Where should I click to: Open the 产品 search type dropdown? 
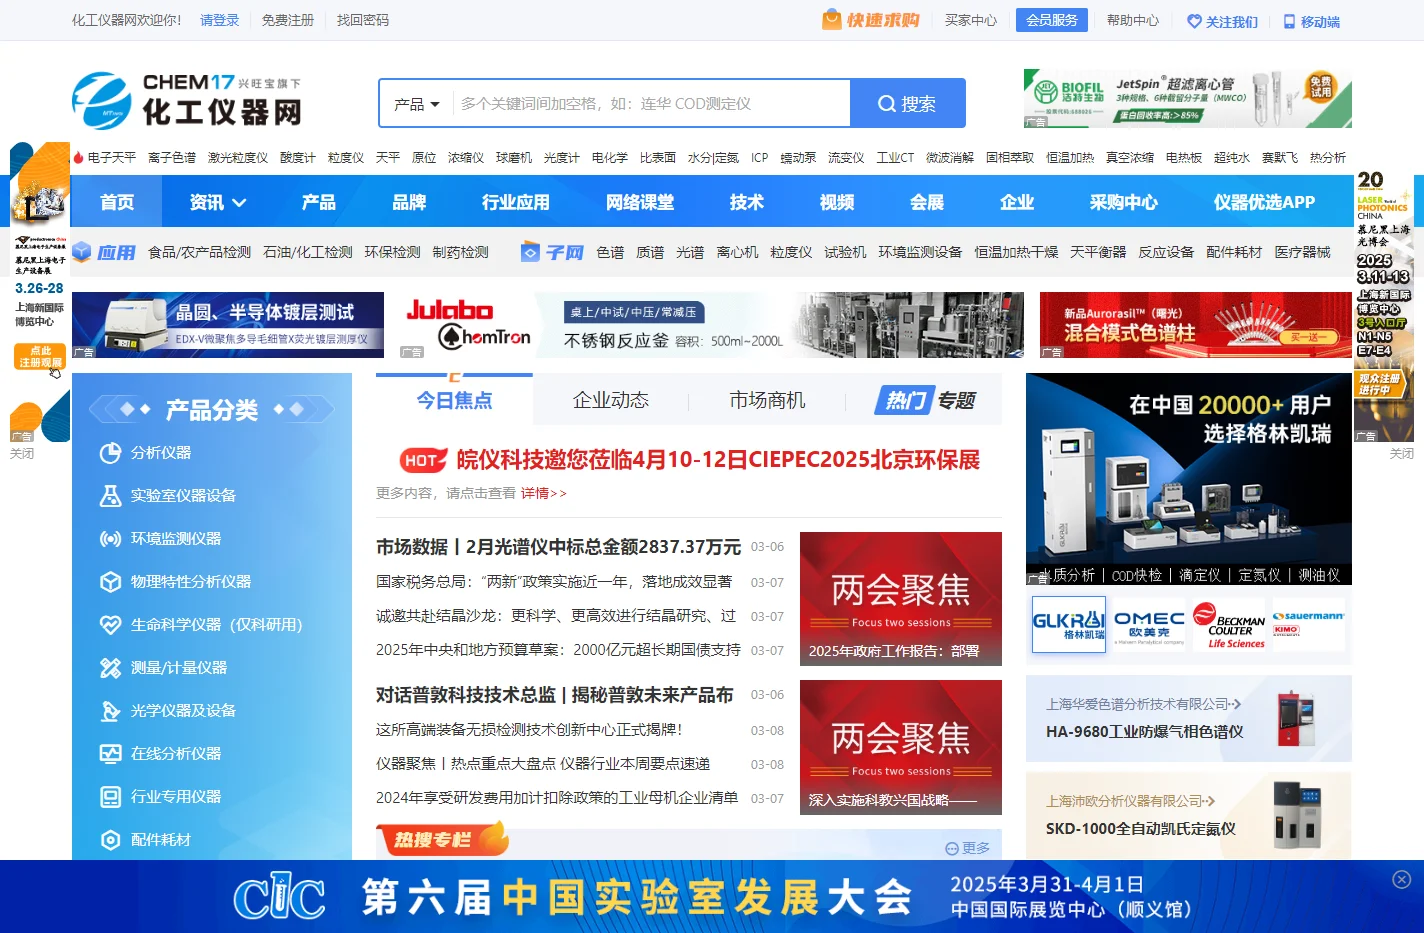(x=416, y=104)
